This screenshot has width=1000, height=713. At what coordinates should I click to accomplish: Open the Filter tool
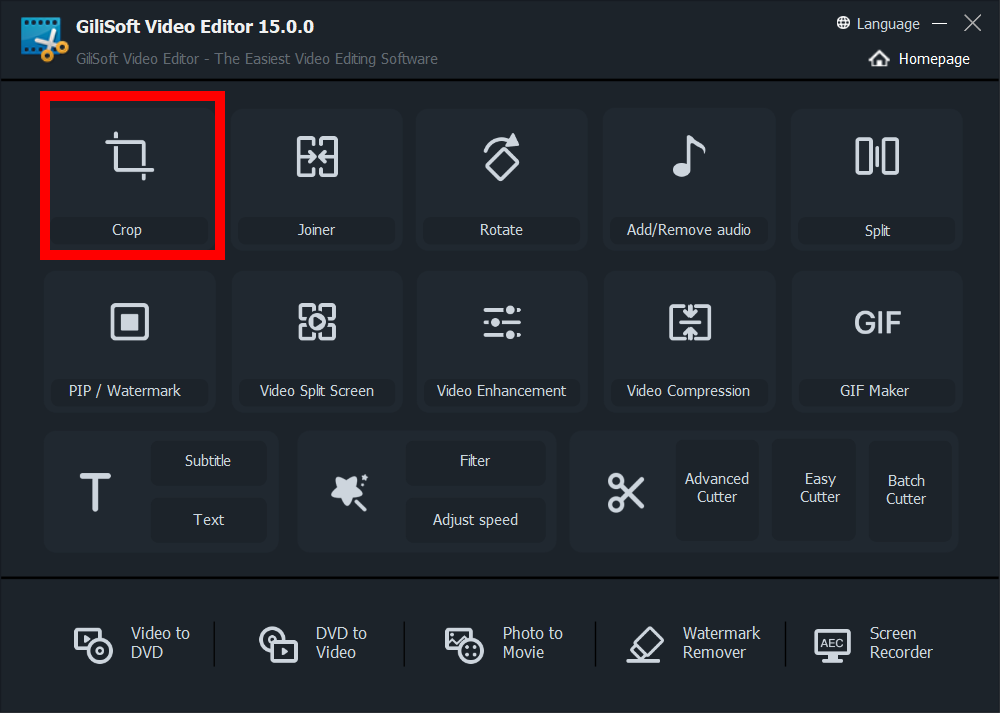coord(475,461)
